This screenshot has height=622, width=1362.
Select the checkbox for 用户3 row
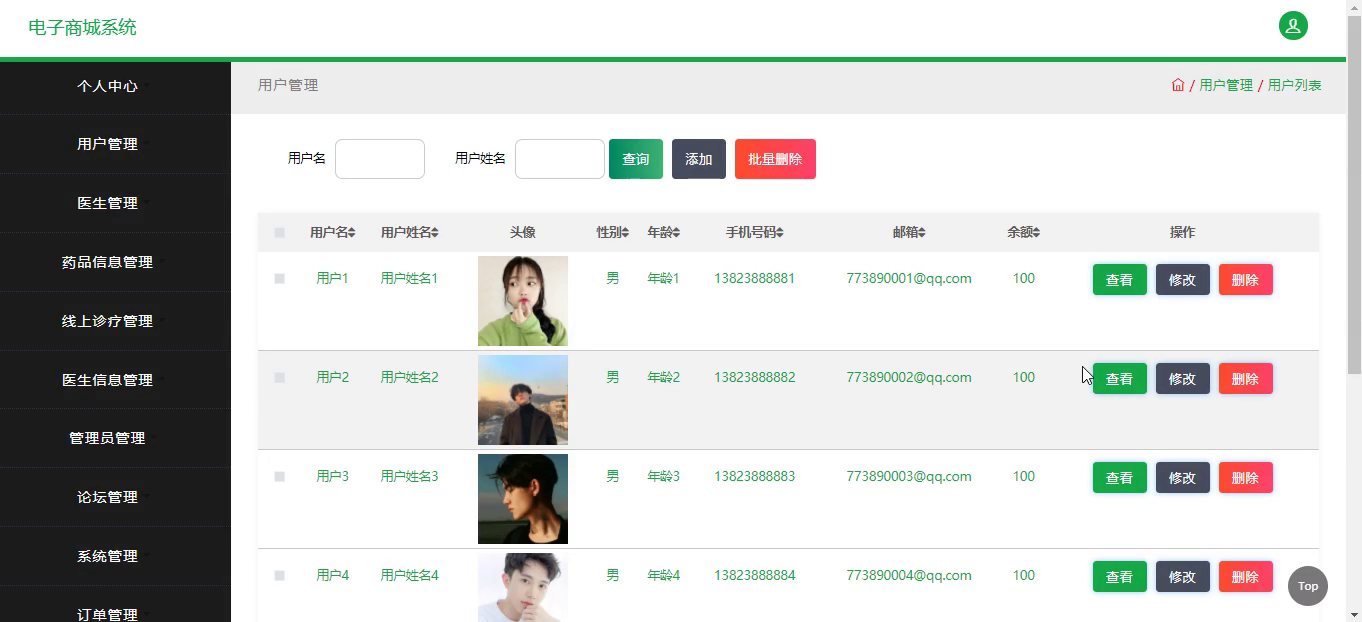[280, 477]
